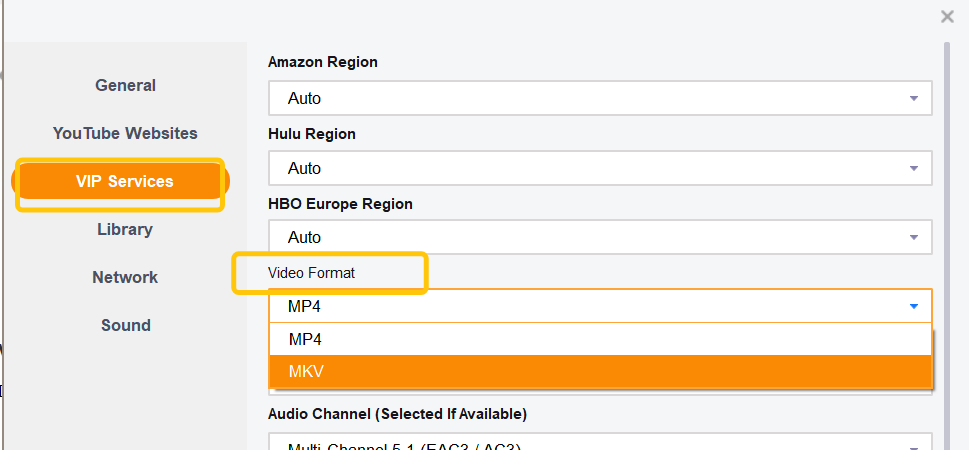Image resolution: width=969 pixels, height=450 pixels.
Task: Click the Hulu Region dropdown arrow
Action: 913,168
